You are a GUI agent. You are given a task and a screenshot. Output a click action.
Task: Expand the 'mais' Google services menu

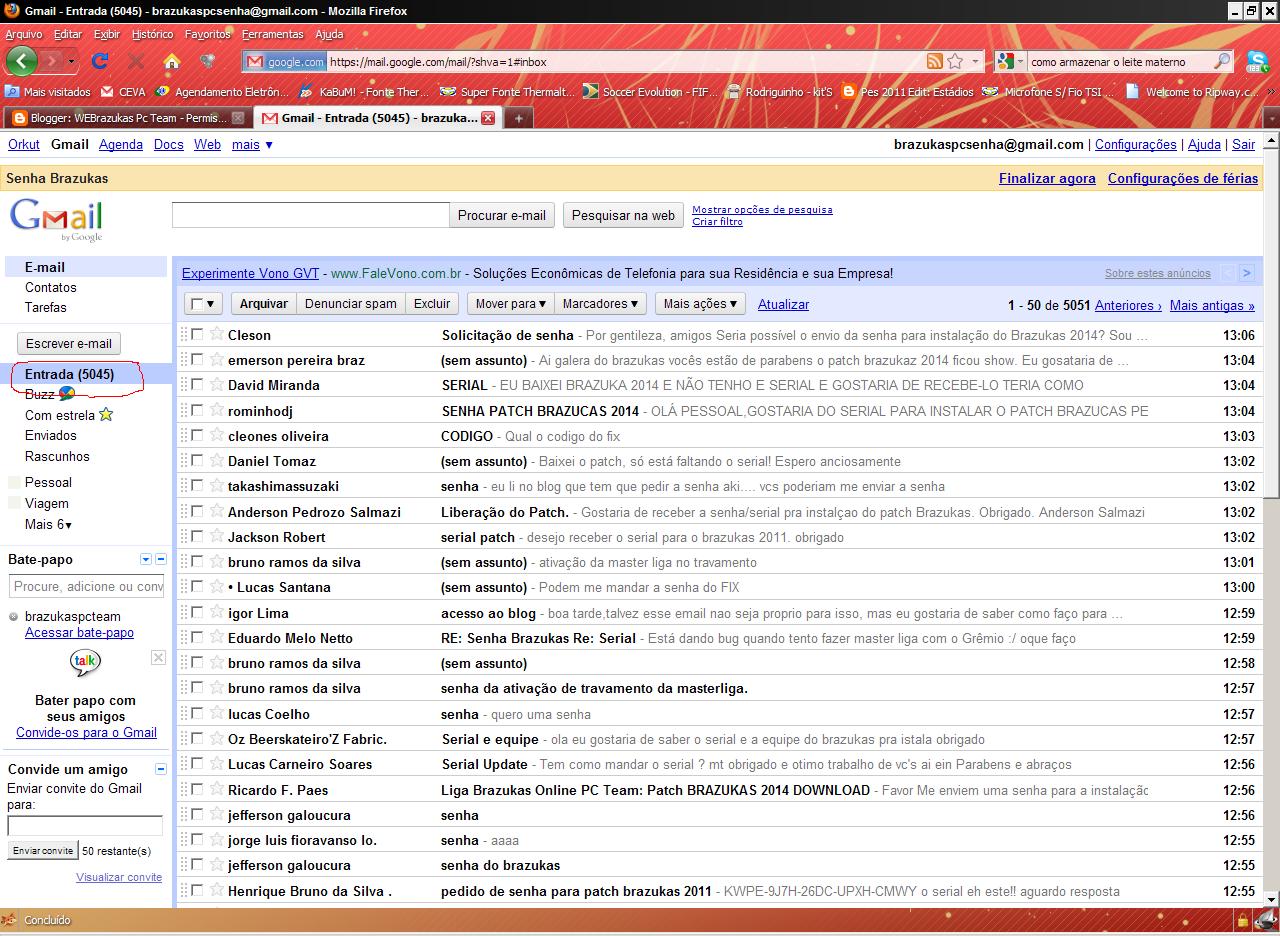[252, 144]
